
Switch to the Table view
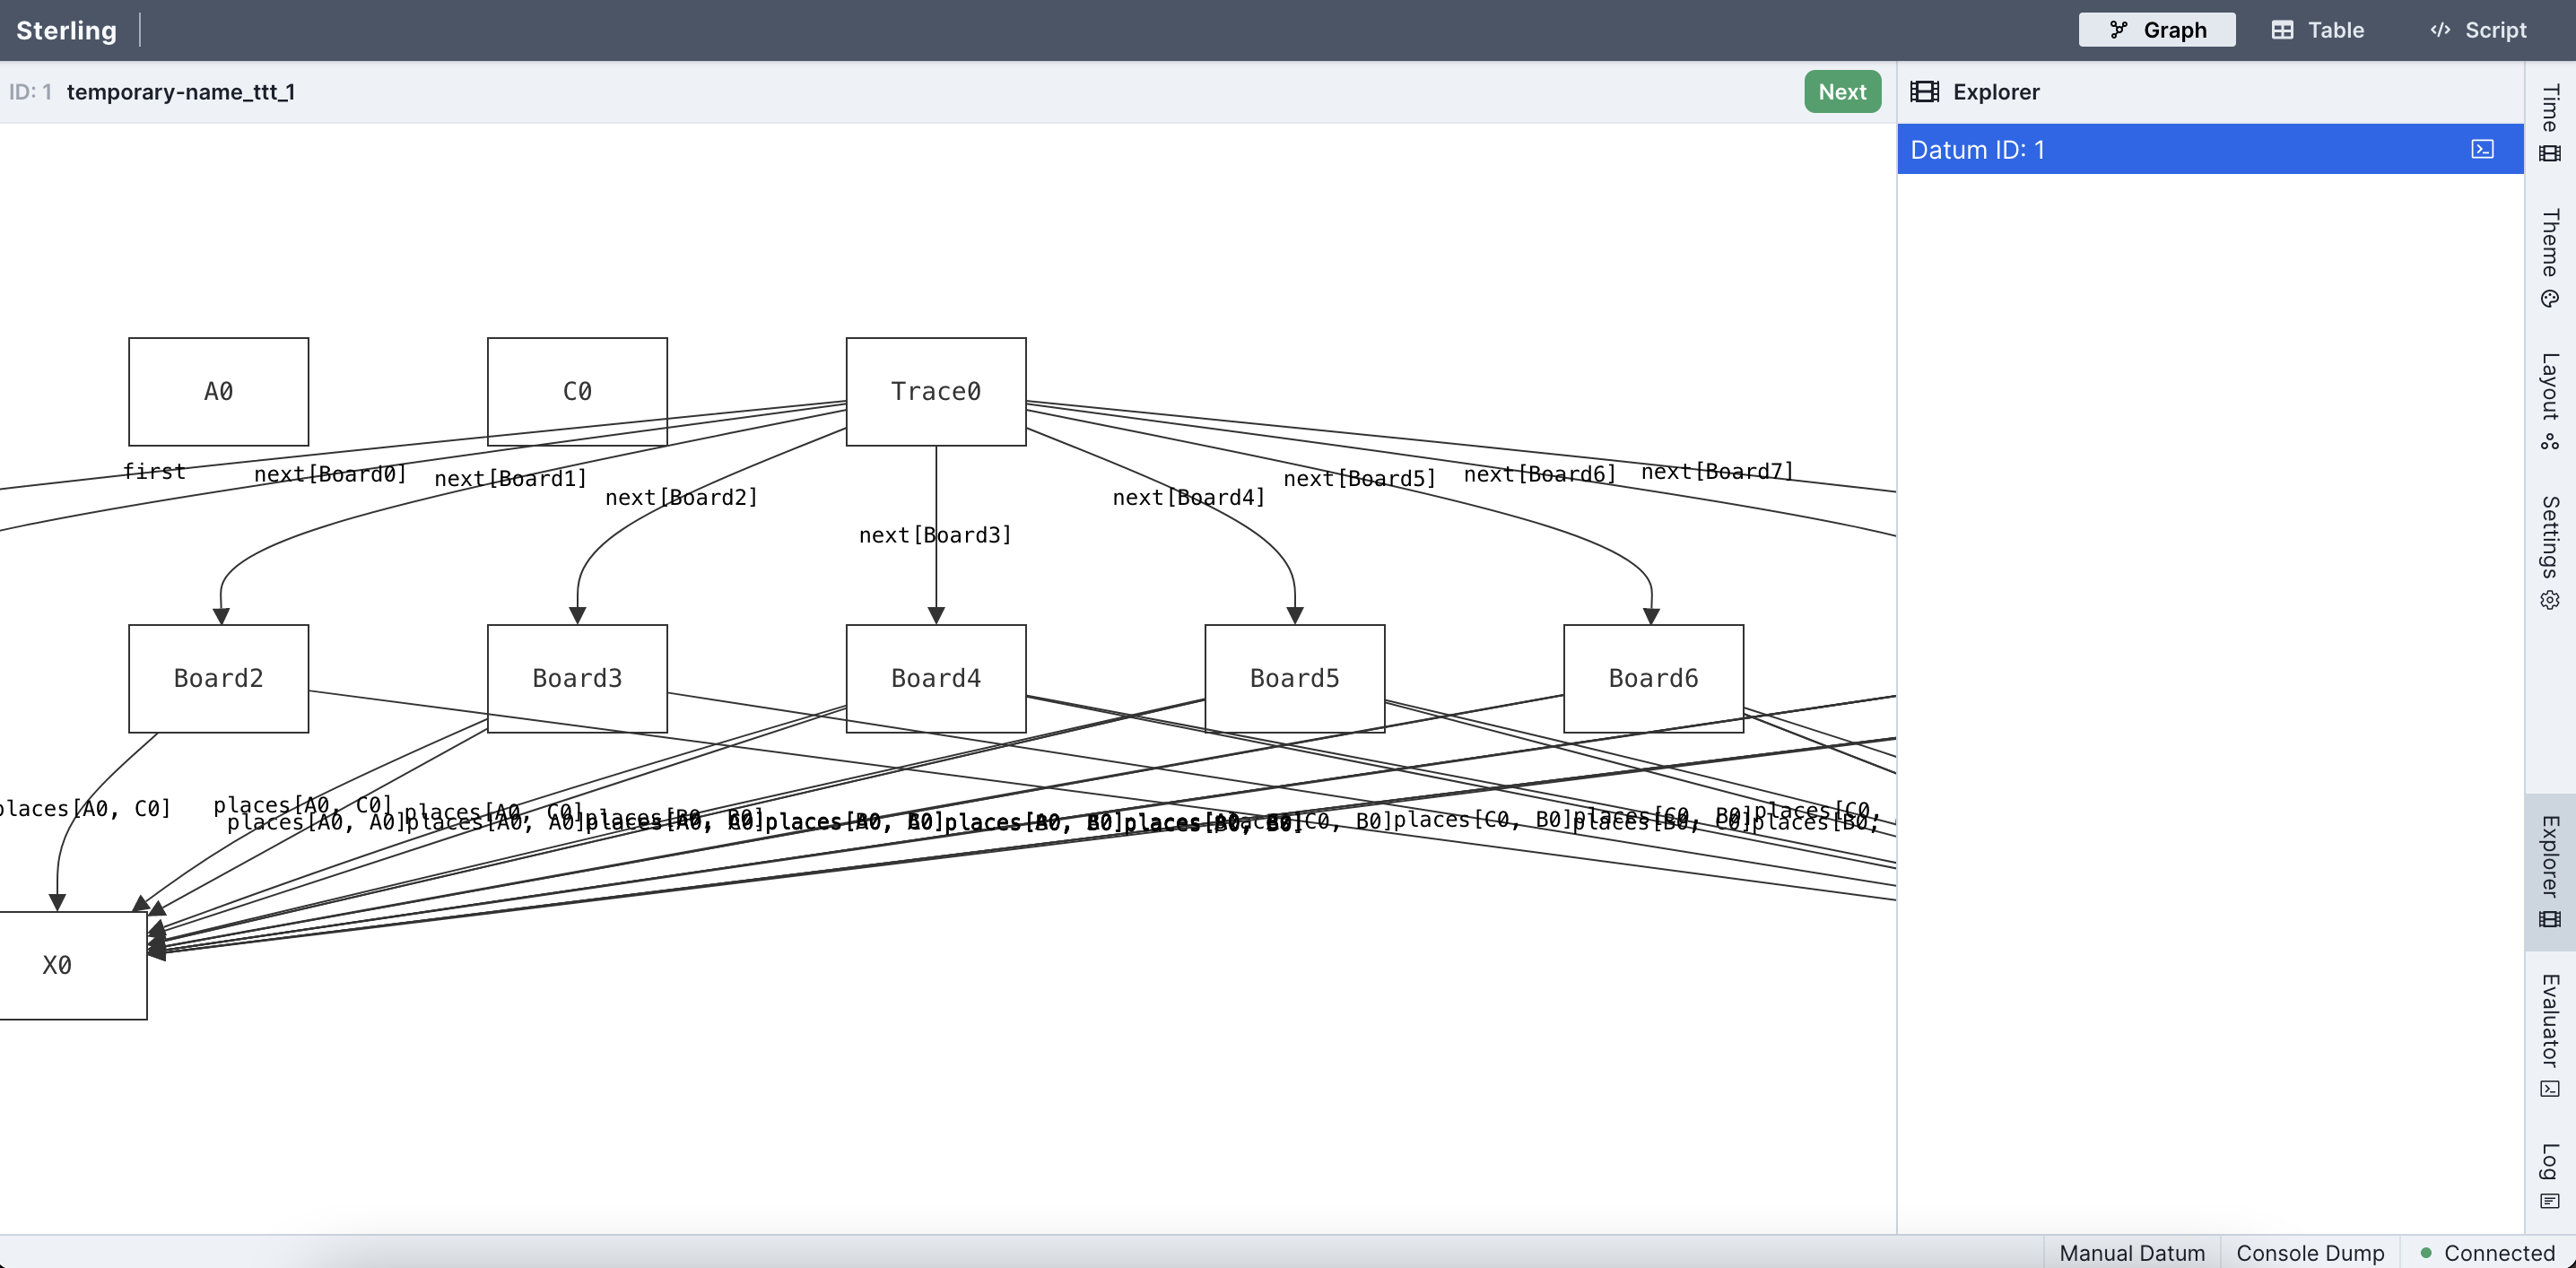point(2318,30)
